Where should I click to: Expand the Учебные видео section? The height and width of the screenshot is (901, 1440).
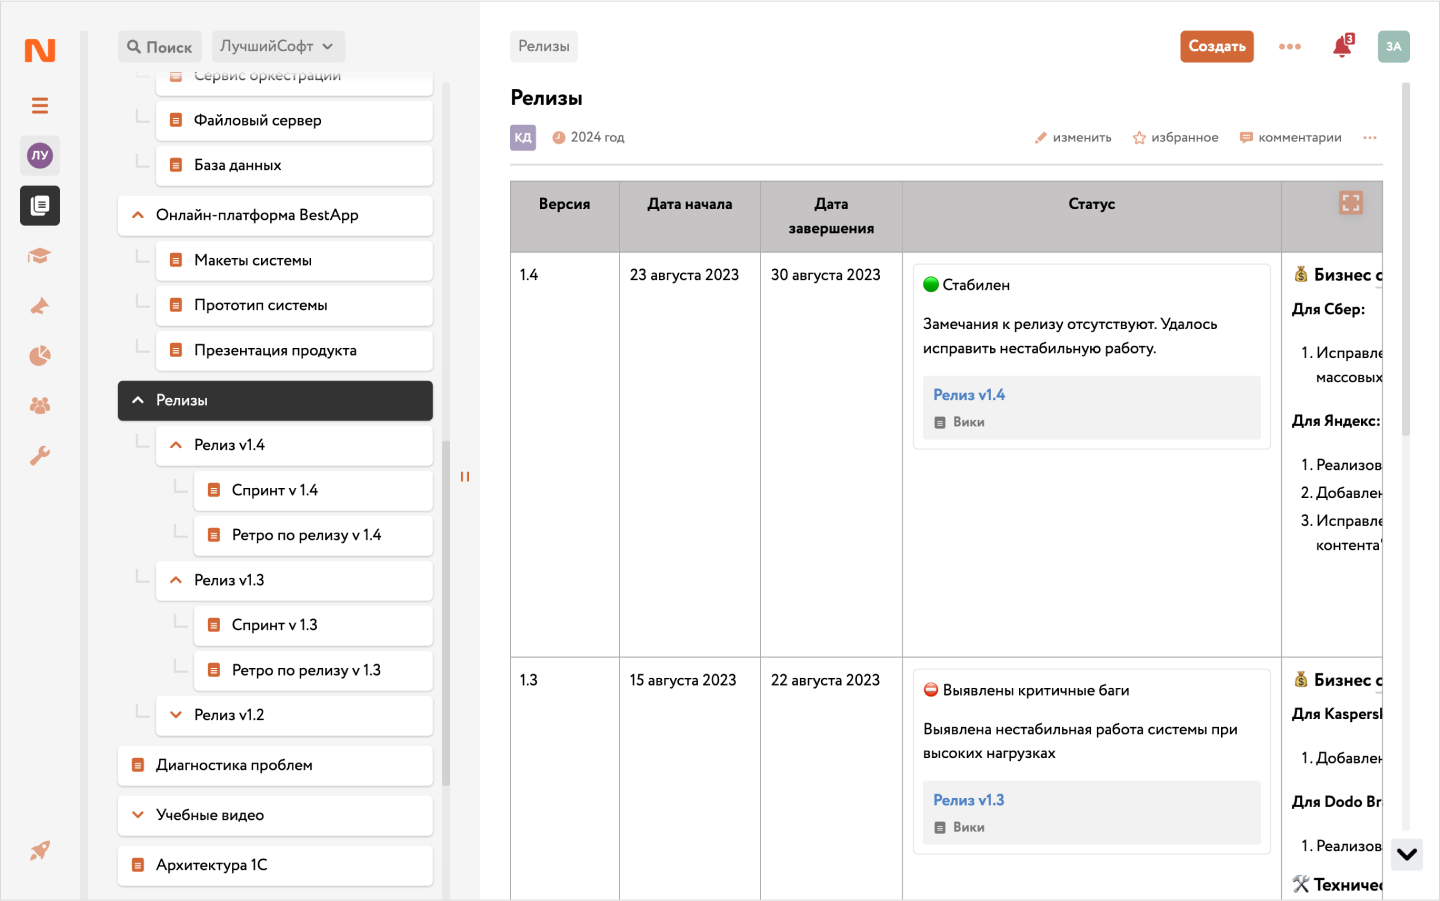tap(138, 815)
